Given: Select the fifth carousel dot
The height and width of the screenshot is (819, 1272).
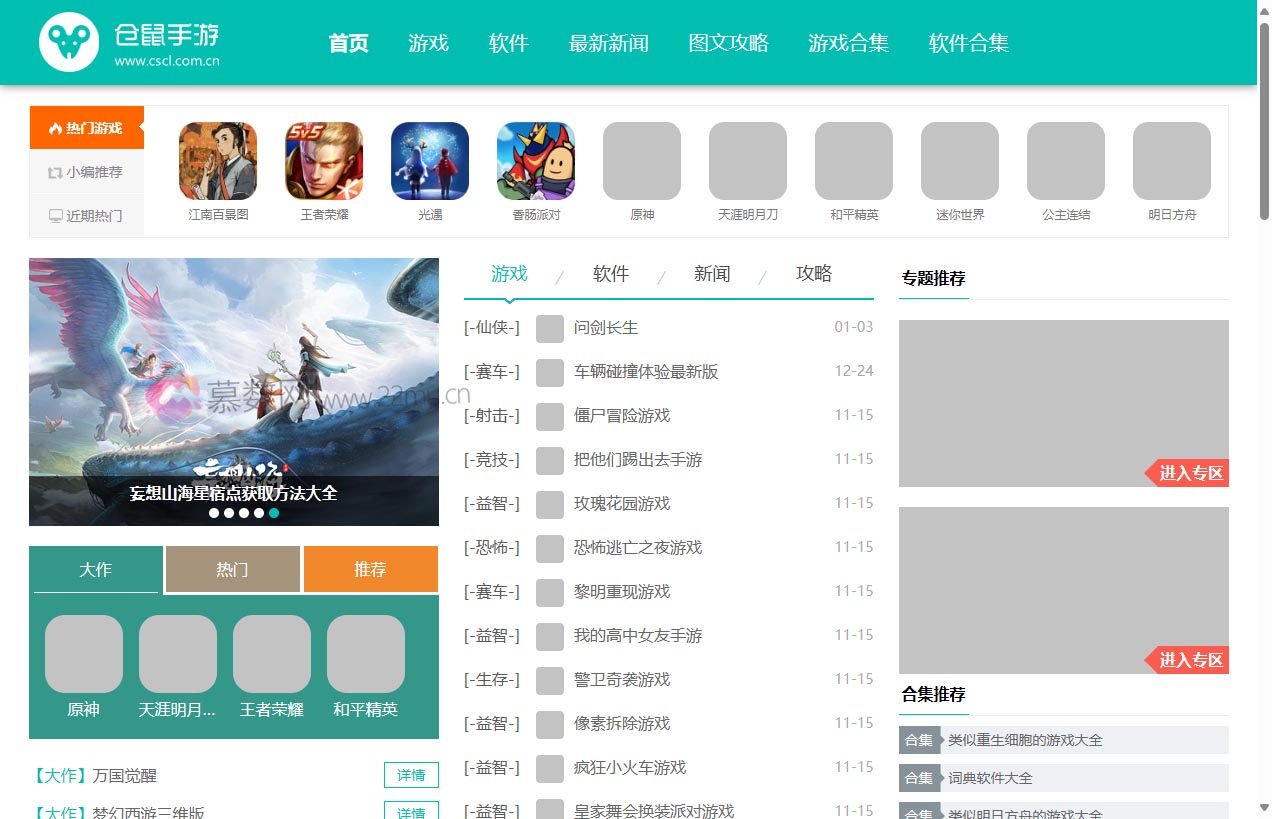Looking at the screenshot, I should [x=273, y=512].
